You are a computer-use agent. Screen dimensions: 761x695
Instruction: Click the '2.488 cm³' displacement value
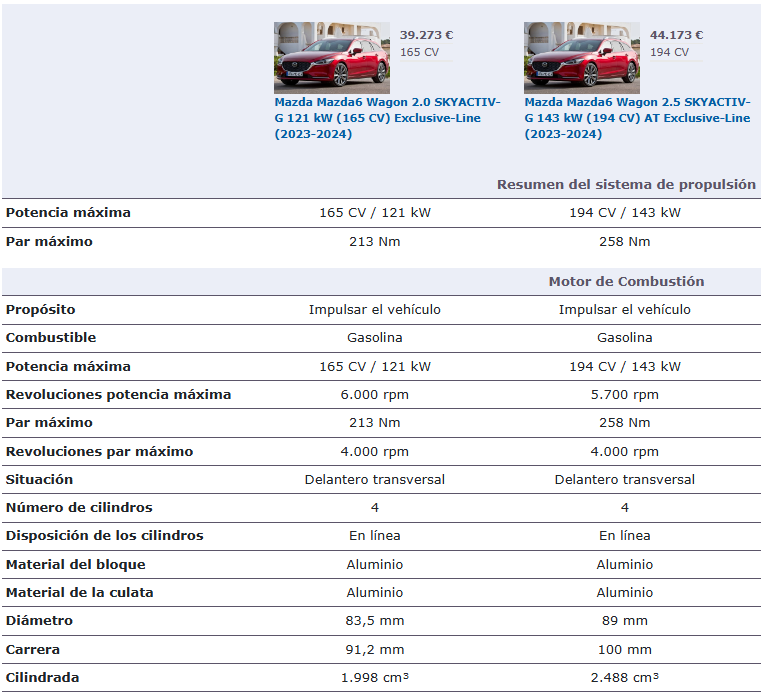(625, 678)
